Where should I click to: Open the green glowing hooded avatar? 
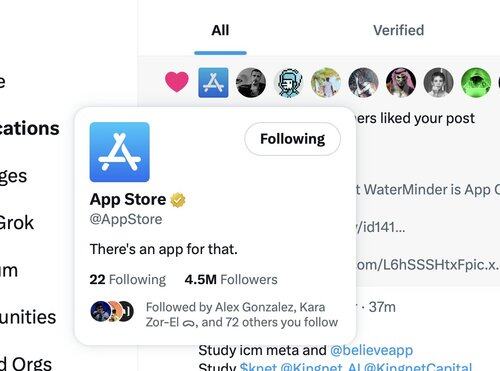pyautogui.click(x=476, y=83)
